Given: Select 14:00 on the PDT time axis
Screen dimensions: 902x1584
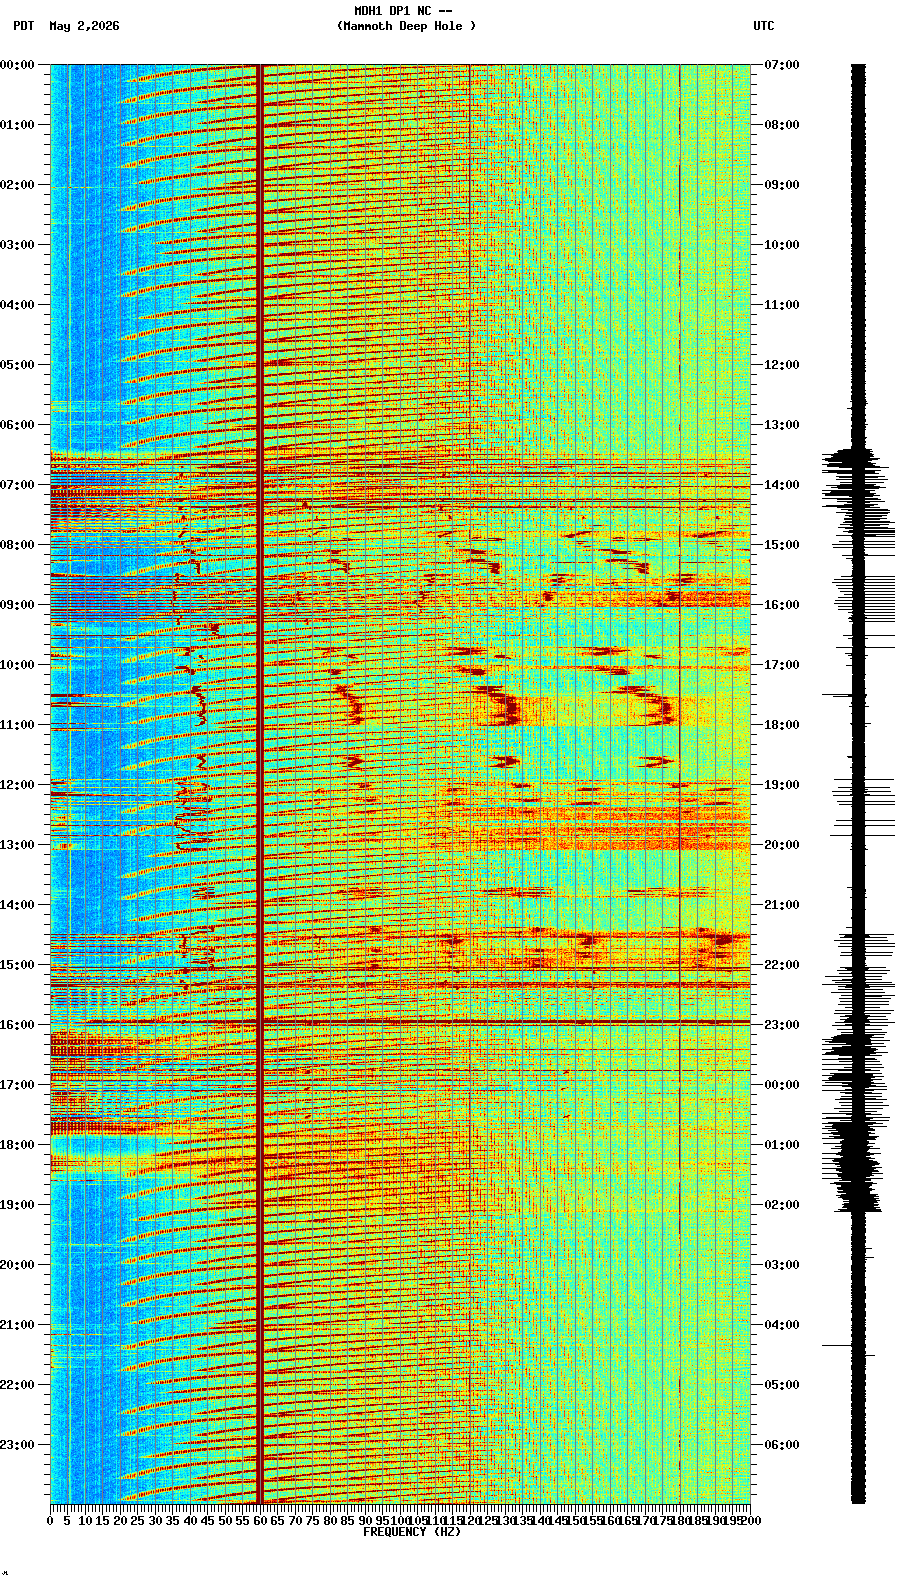Looking at the screenshot, I should 18,905.
